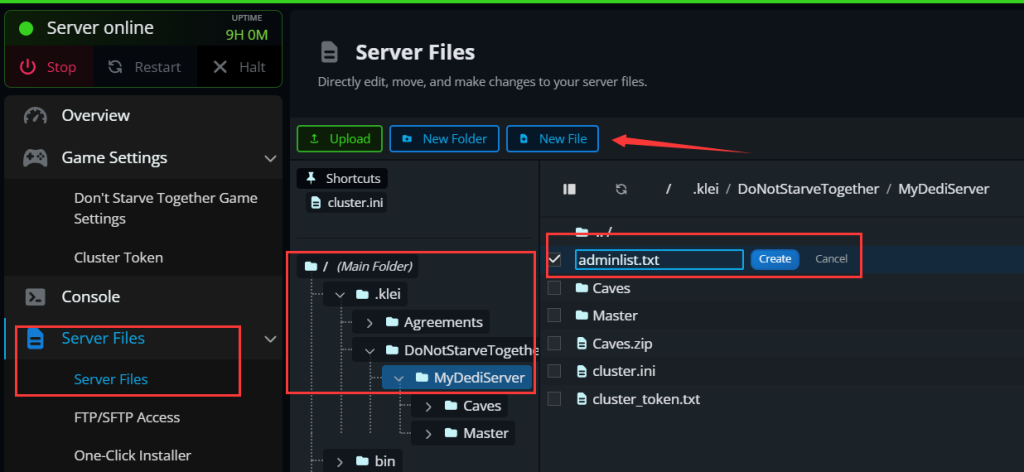Click the adminlist.txt filename input field
Viewport: 1024px width, 472px height.
658,260
